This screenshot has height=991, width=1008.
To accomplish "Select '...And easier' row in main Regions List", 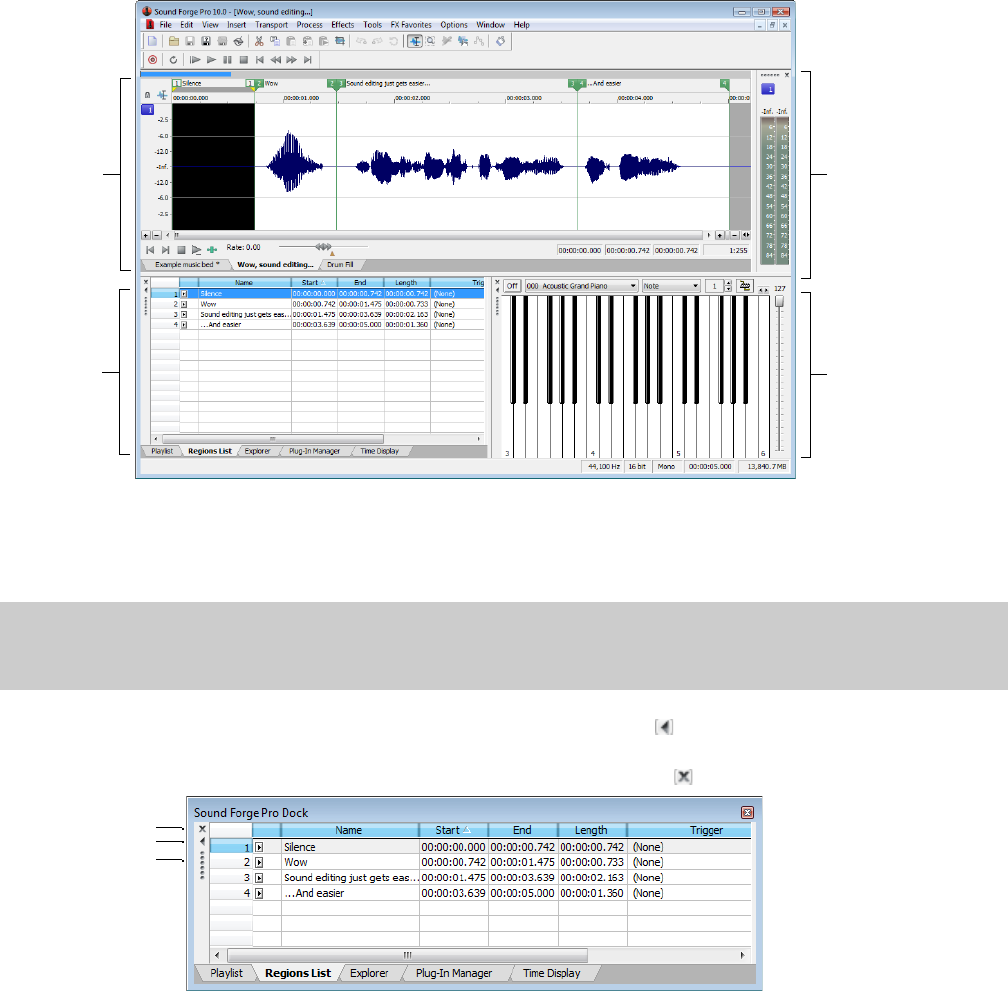I will click(318, 325).
